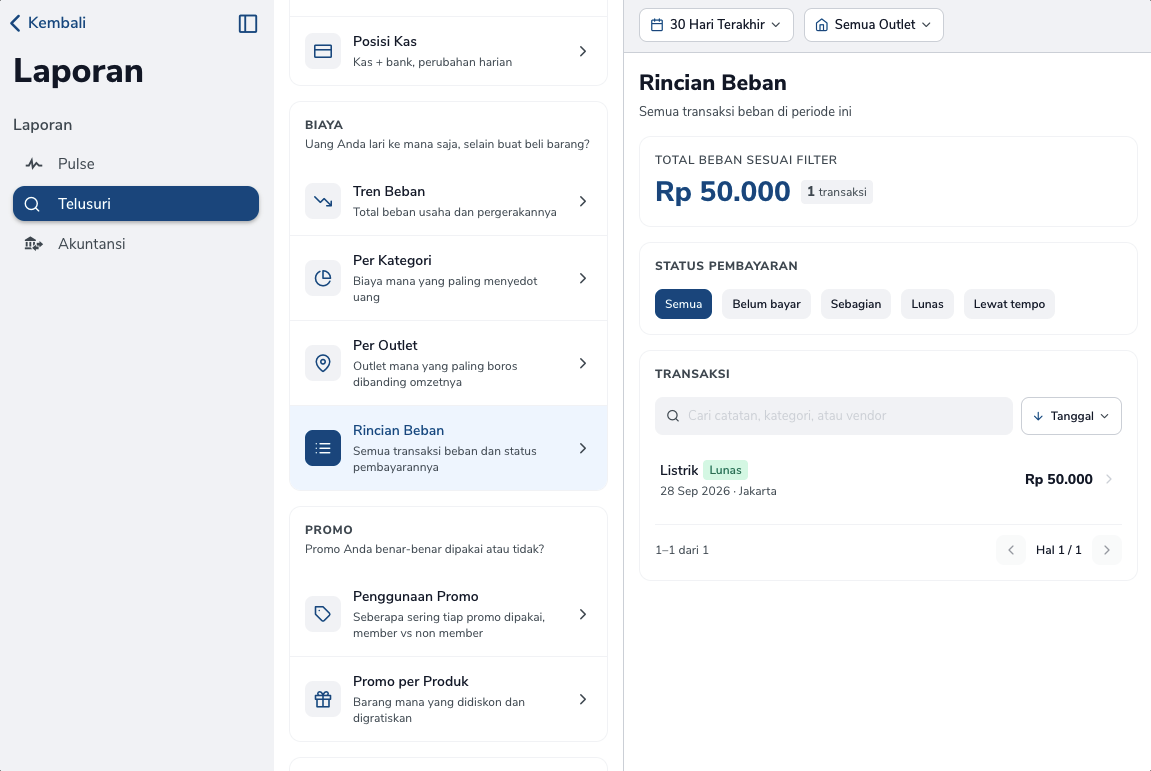Filter by Belum bayar status
The image size is (1151, 771).
coord(766,304)
